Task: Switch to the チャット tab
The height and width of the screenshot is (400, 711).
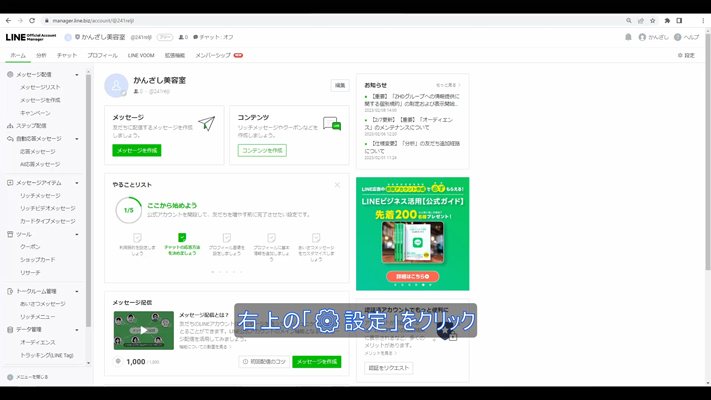Action: (67, 55)
